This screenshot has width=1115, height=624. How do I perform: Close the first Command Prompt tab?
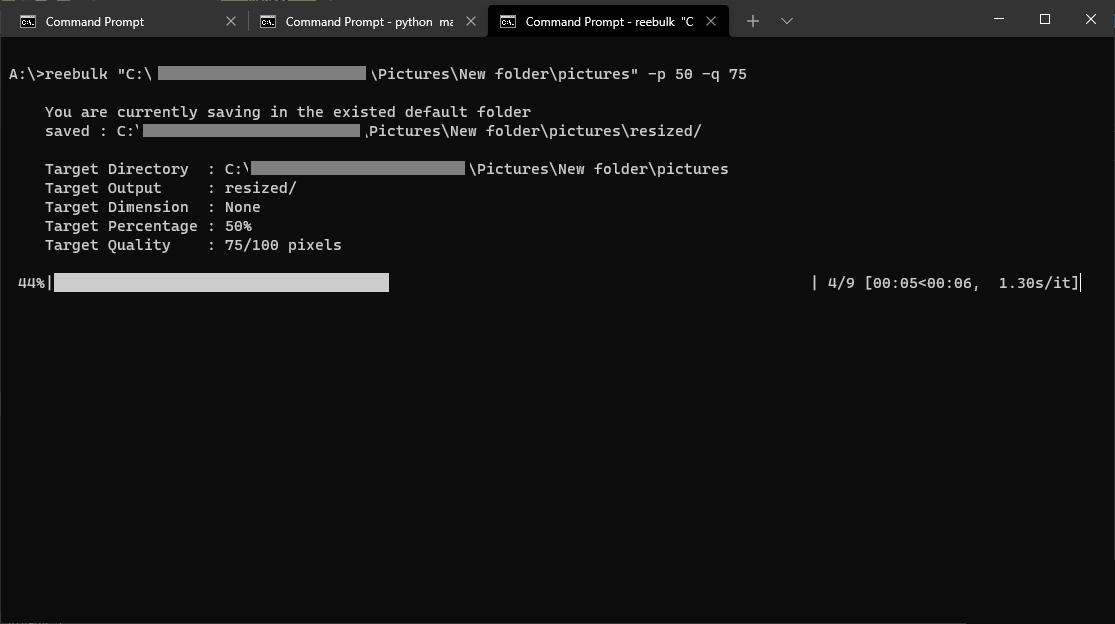pyautogui.click(x=230, y=21)
